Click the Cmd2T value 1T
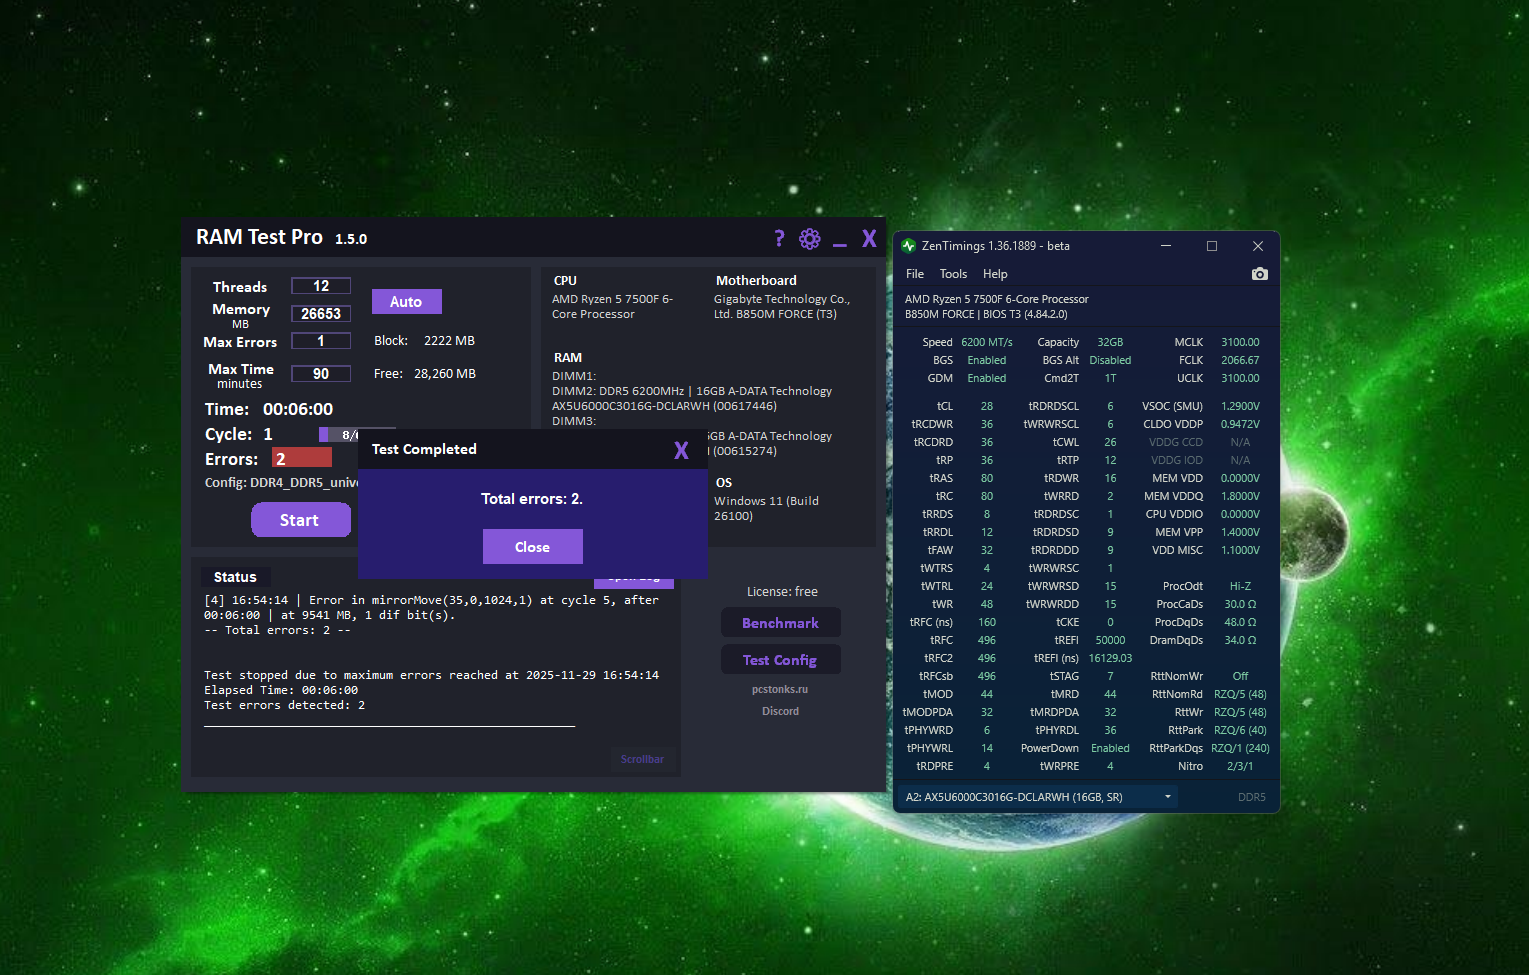 (1110, 378)
